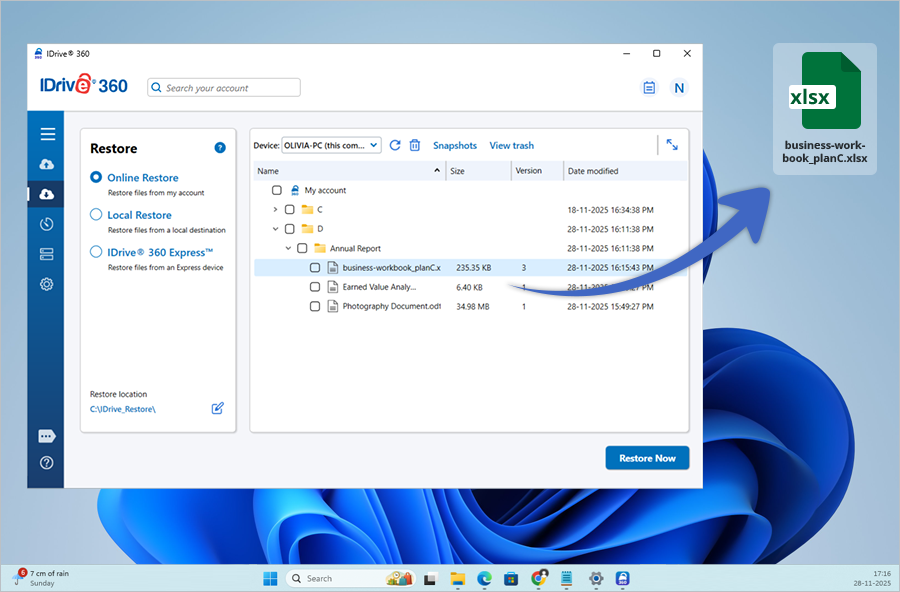Image resolution: width=900 pixels, height=592 pixels.
Task: Expand the C drive folder tree node
Action: (x=275, y=209)
